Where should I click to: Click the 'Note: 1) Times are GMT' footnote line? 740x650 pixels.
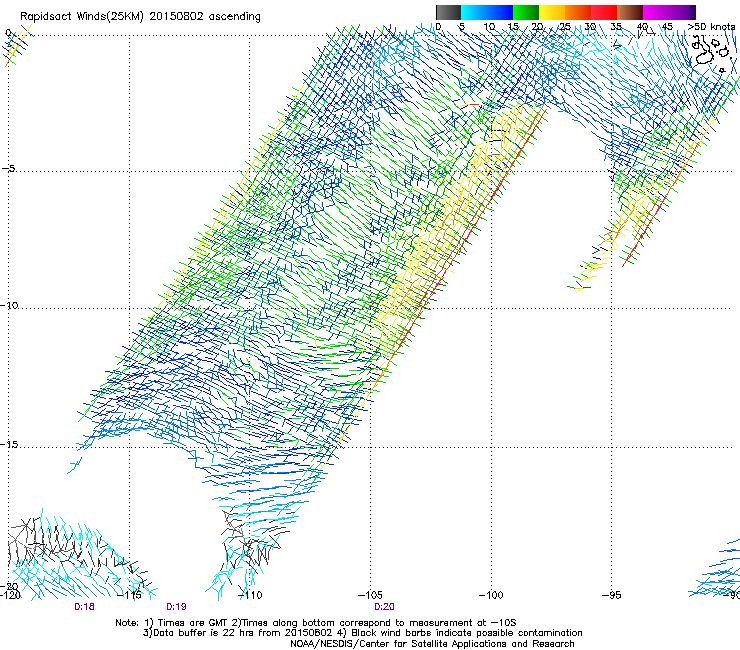pos(316,623)
